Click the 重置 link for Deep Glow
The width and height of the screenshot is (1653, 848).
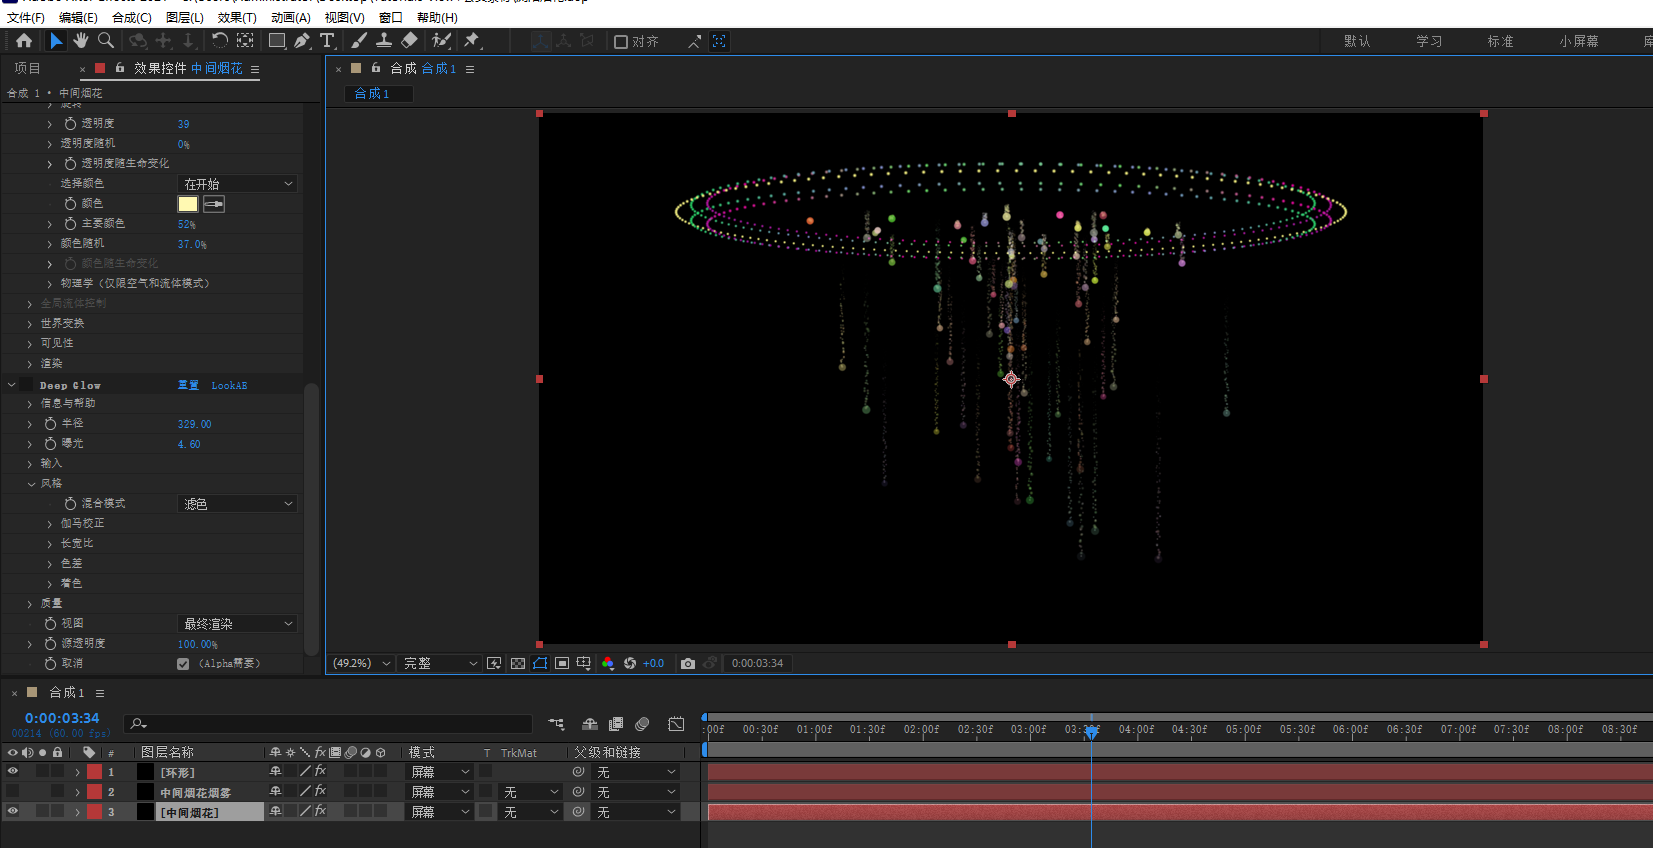(x=188, y=385)
